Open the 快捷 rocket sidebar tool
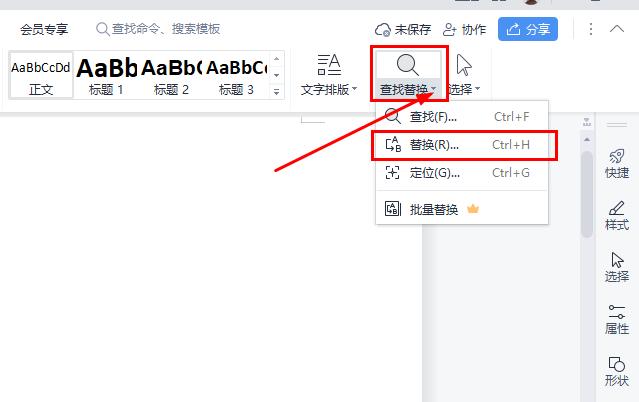The image size is (639, 402). coord(617,164)
